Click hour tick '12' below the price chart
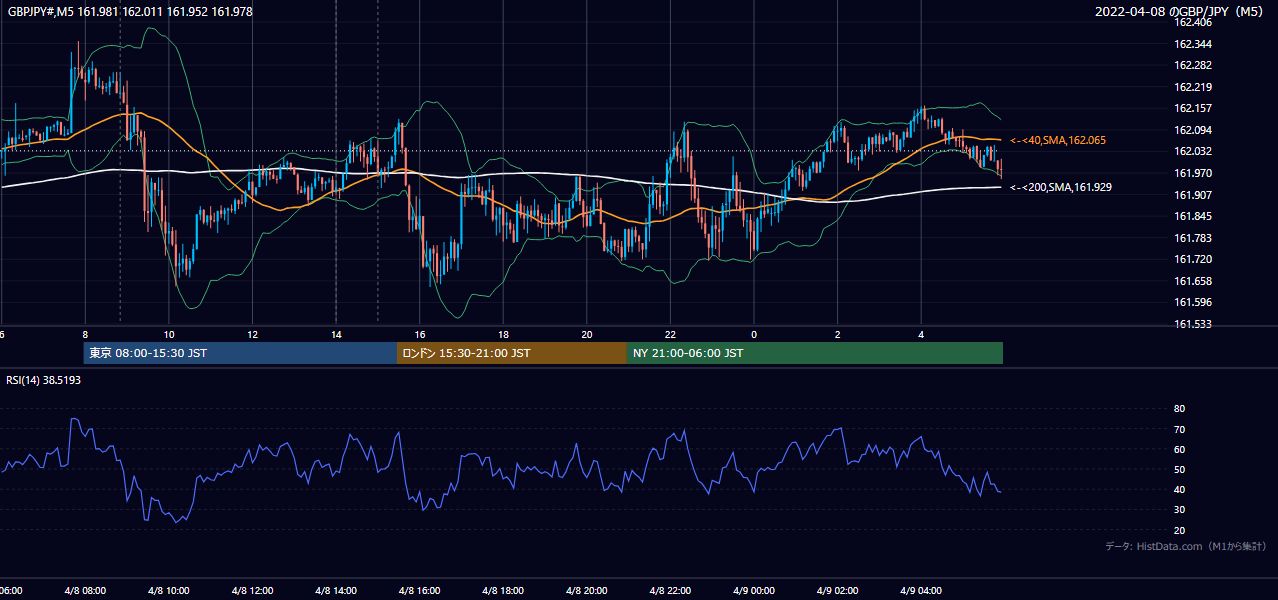The height and width of the screenshot is (600, 1278). tap(253, 334)
